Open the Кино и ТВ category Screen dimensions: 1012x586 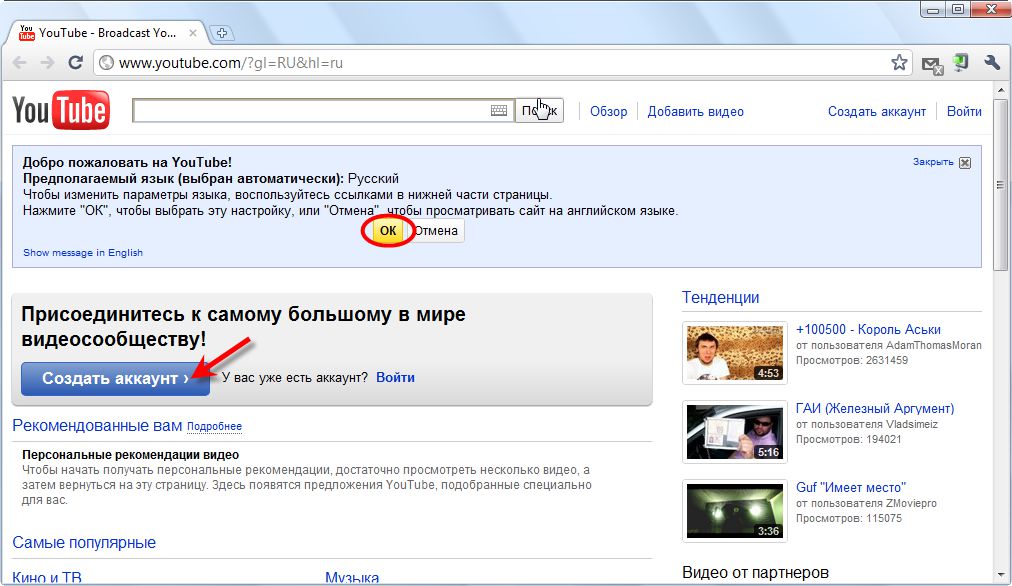click(x=47, y=578)
